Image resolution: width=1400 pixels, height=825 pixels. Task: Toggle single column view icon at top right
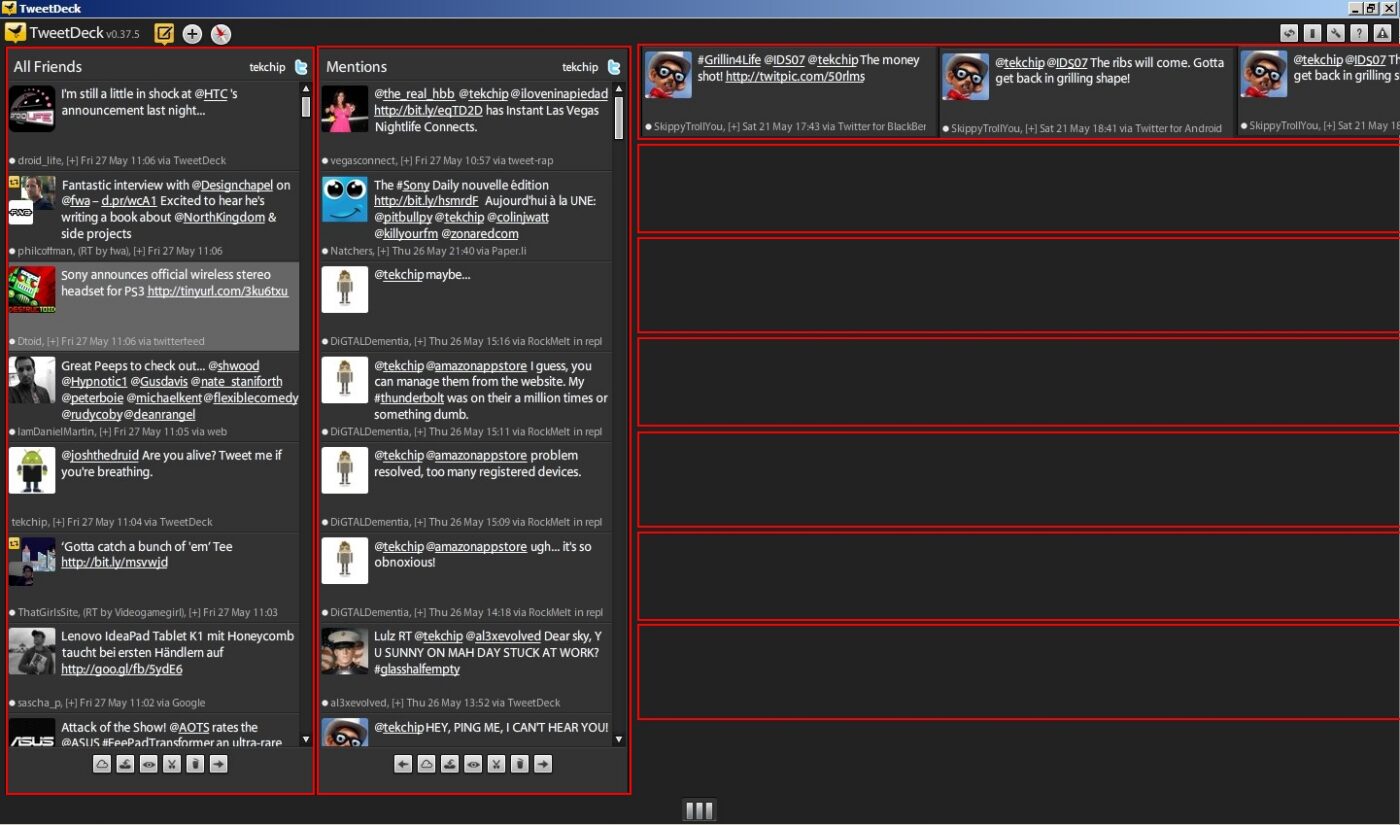point(1312,33)
